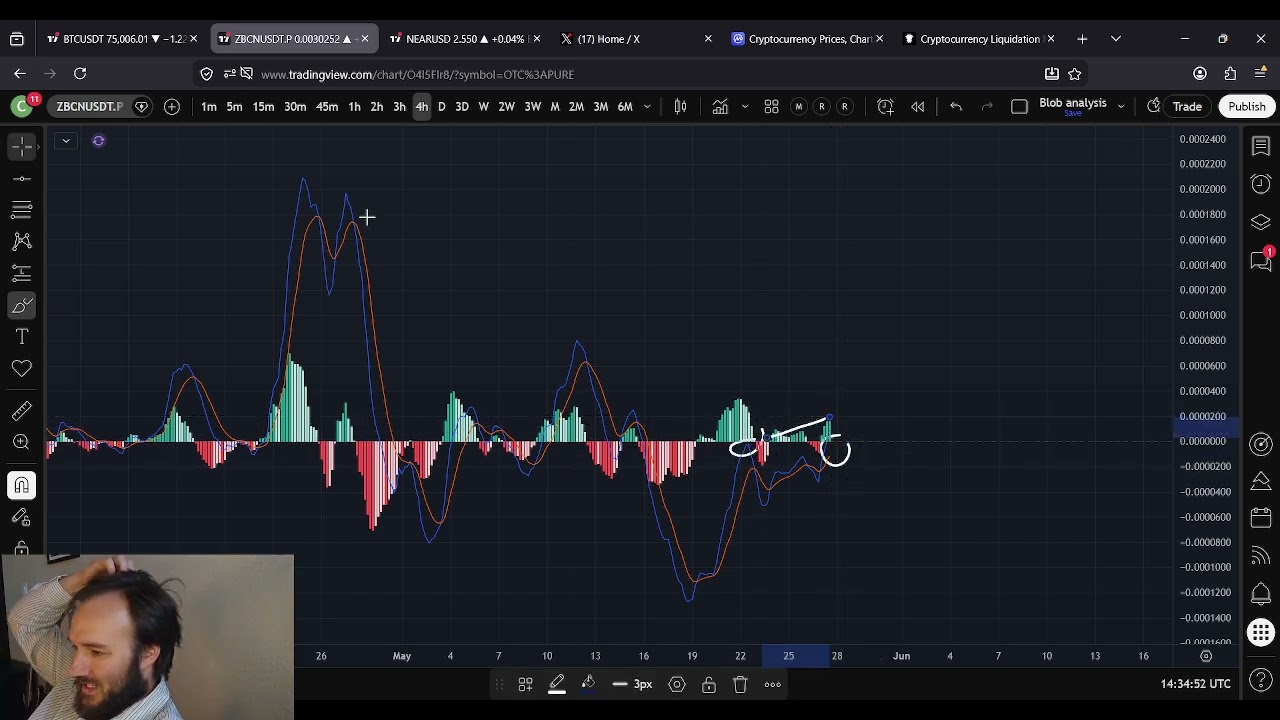Expand the indicators favorites dropdown
The image size is (1280, 720).
point(745,107)
